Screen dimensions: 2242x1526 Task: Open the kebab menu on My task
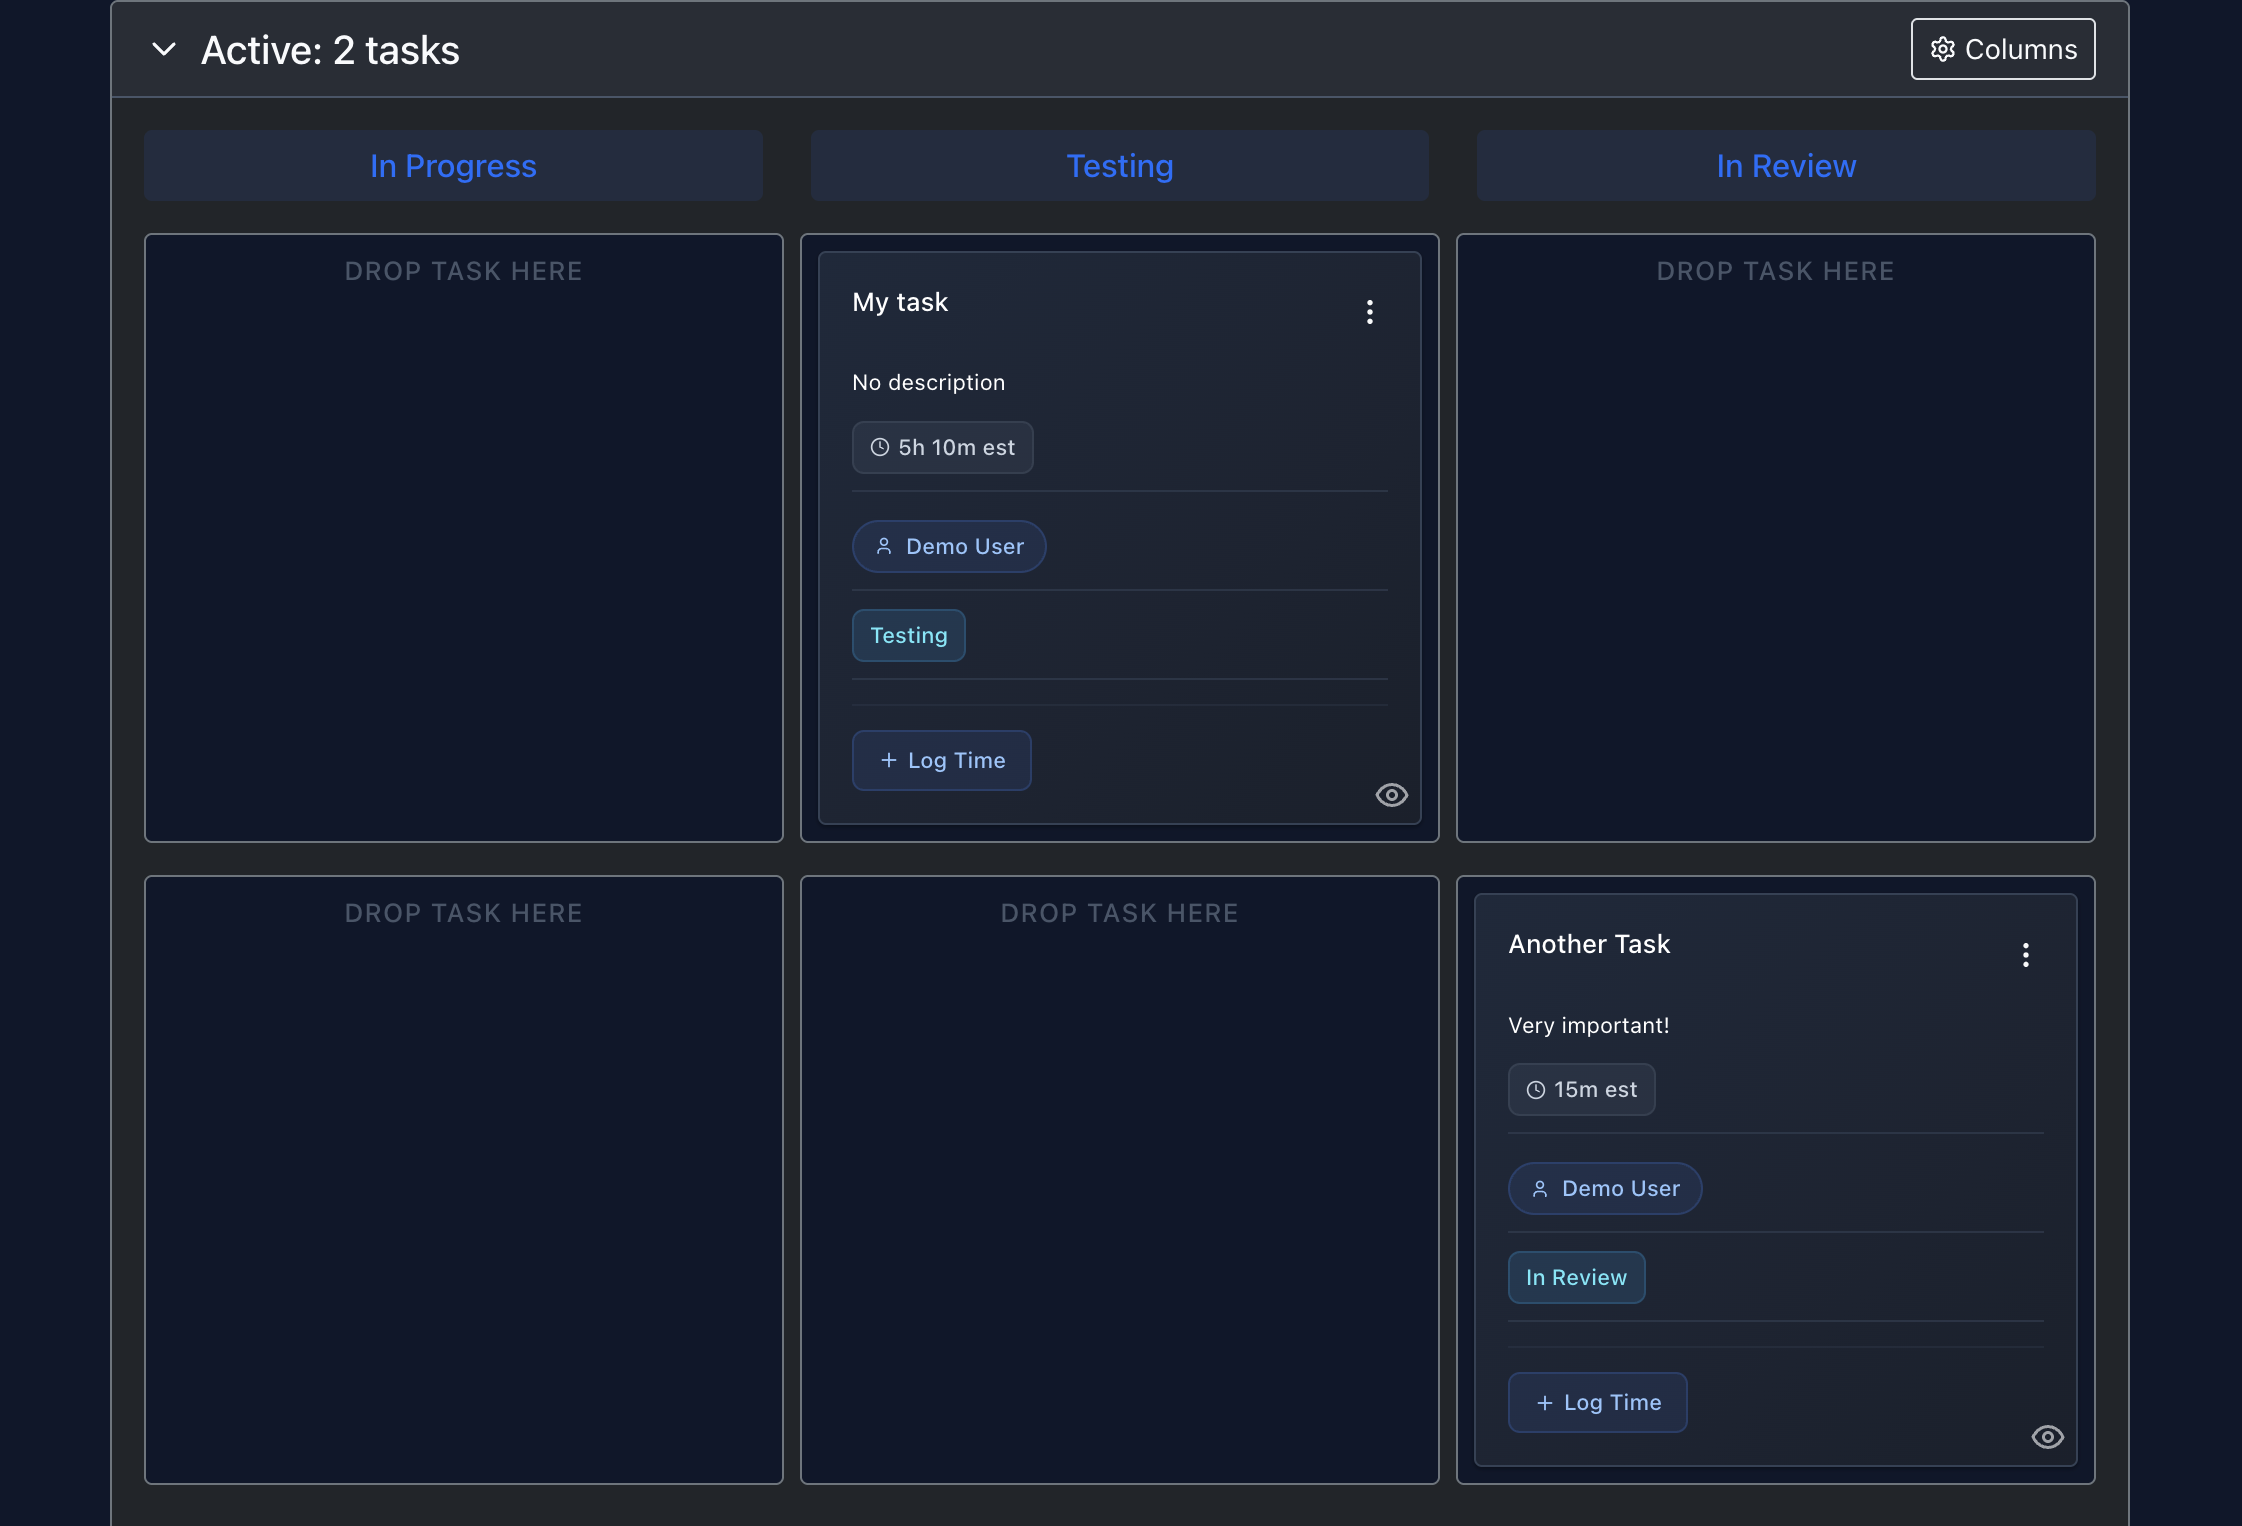(x=1369, y=311)
